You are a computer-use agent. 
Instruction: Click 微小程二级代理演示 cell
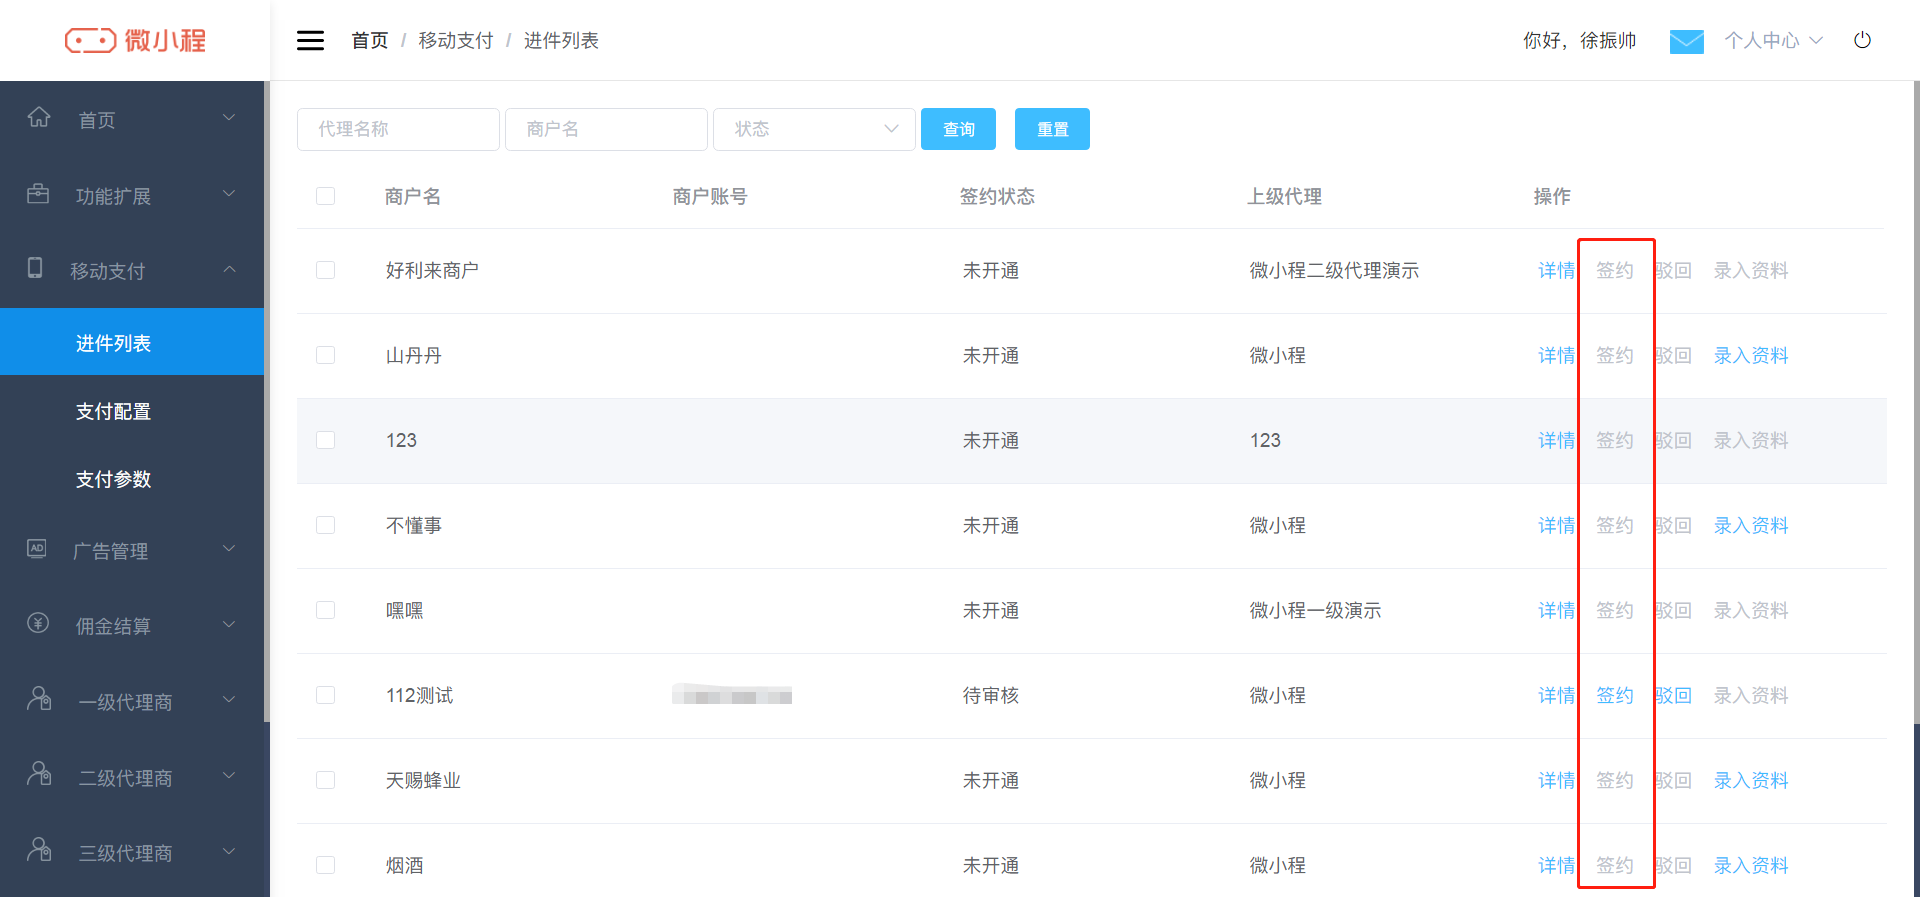1334,270
